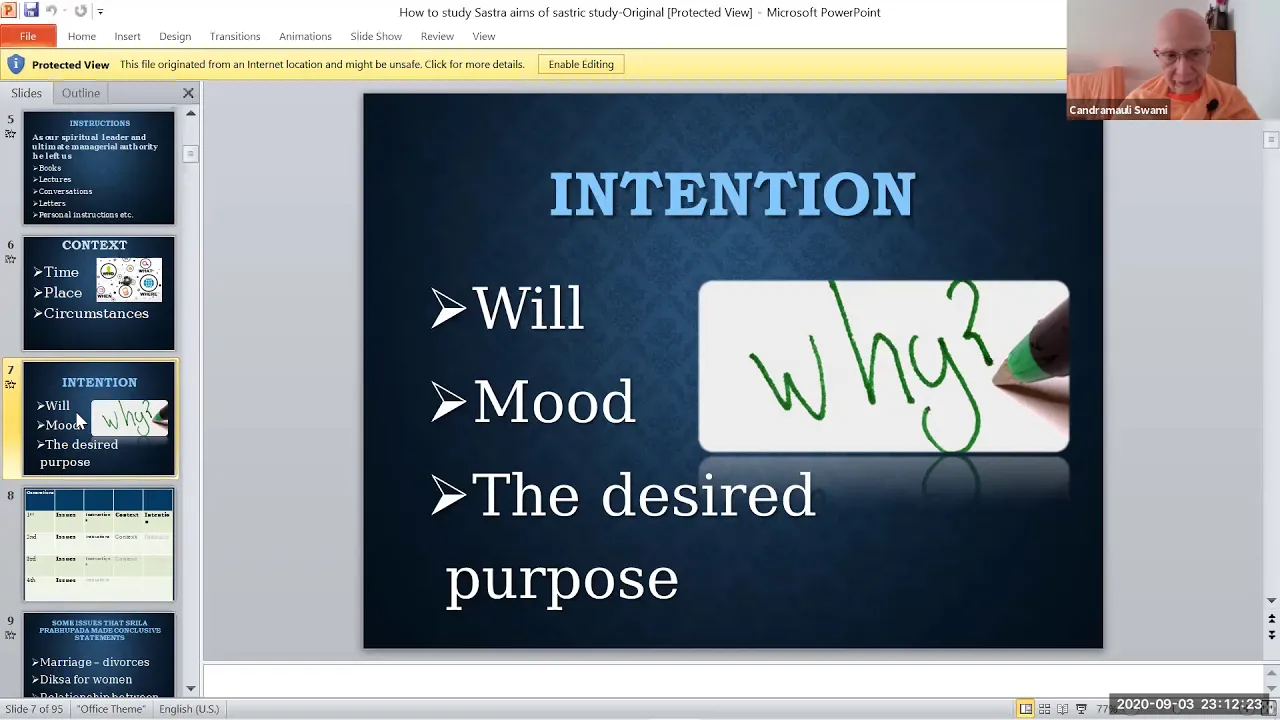The width and height of the screenshot is (1280, 720).
Task: Switch to Normal view icon
Action: click(x=1026, y=709)
